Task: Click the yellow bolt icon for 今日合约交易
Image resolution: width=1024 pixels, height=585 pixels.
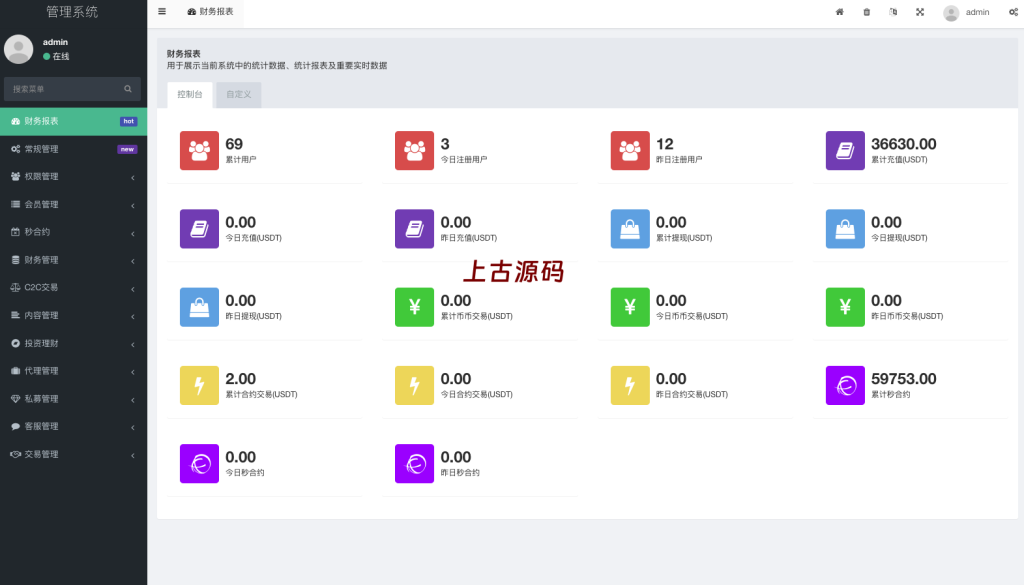Action: pos(414,385)
